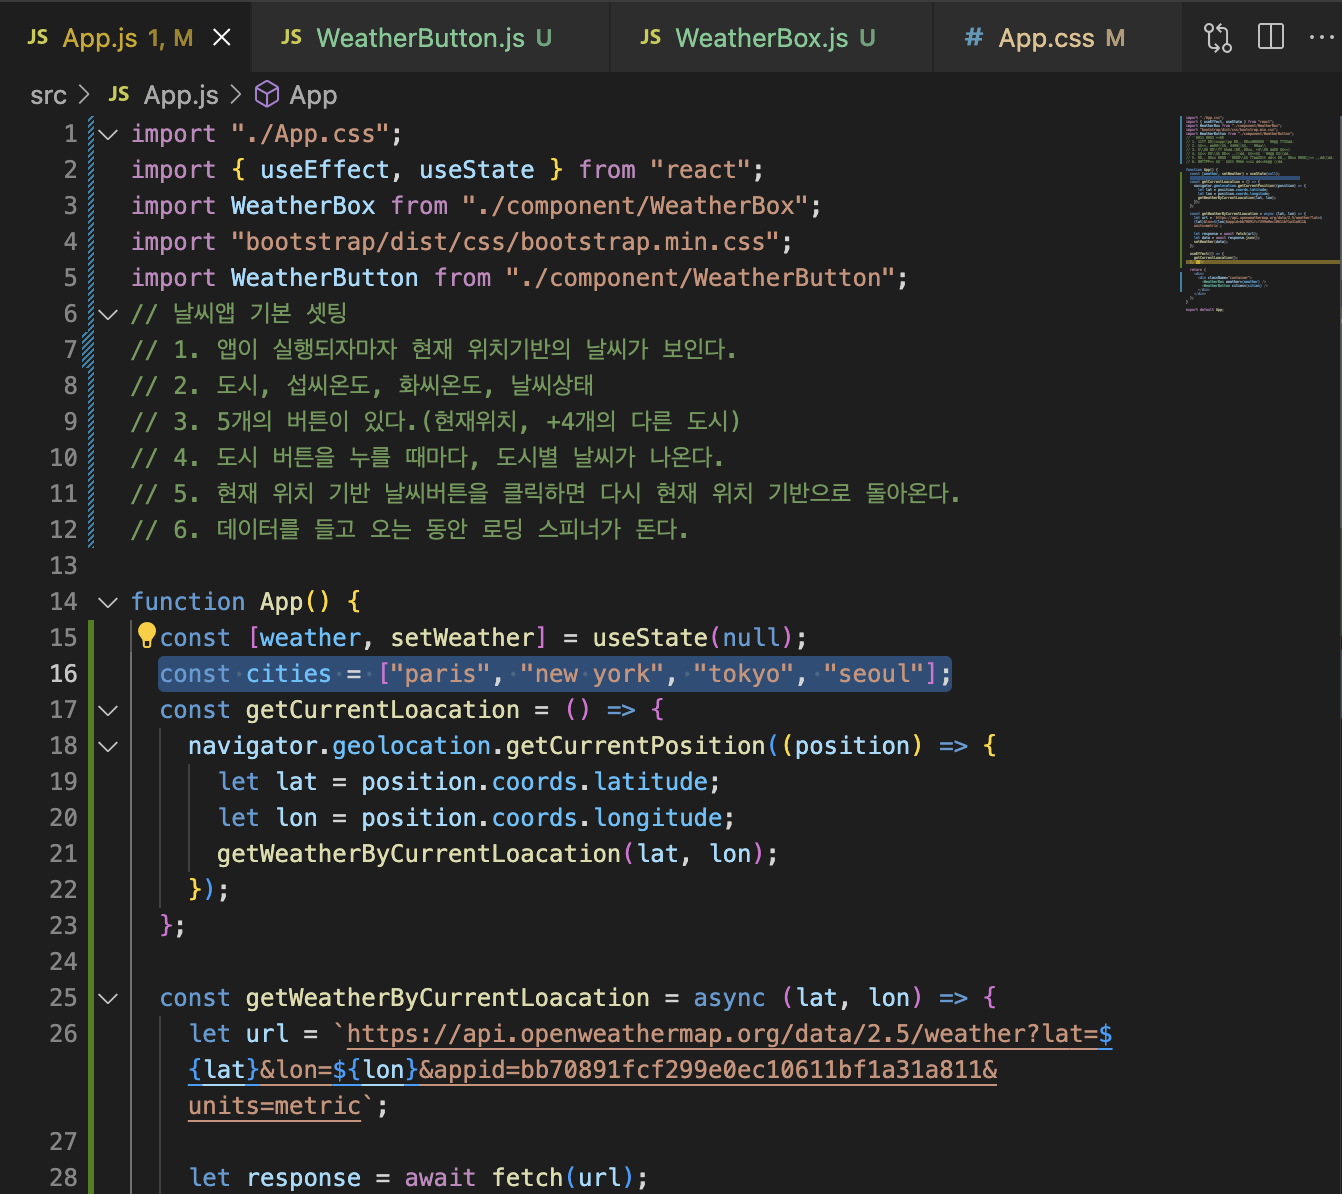Click the cube symbol icon in breadcrumb
The image size is (1342, 1194).
267,94
